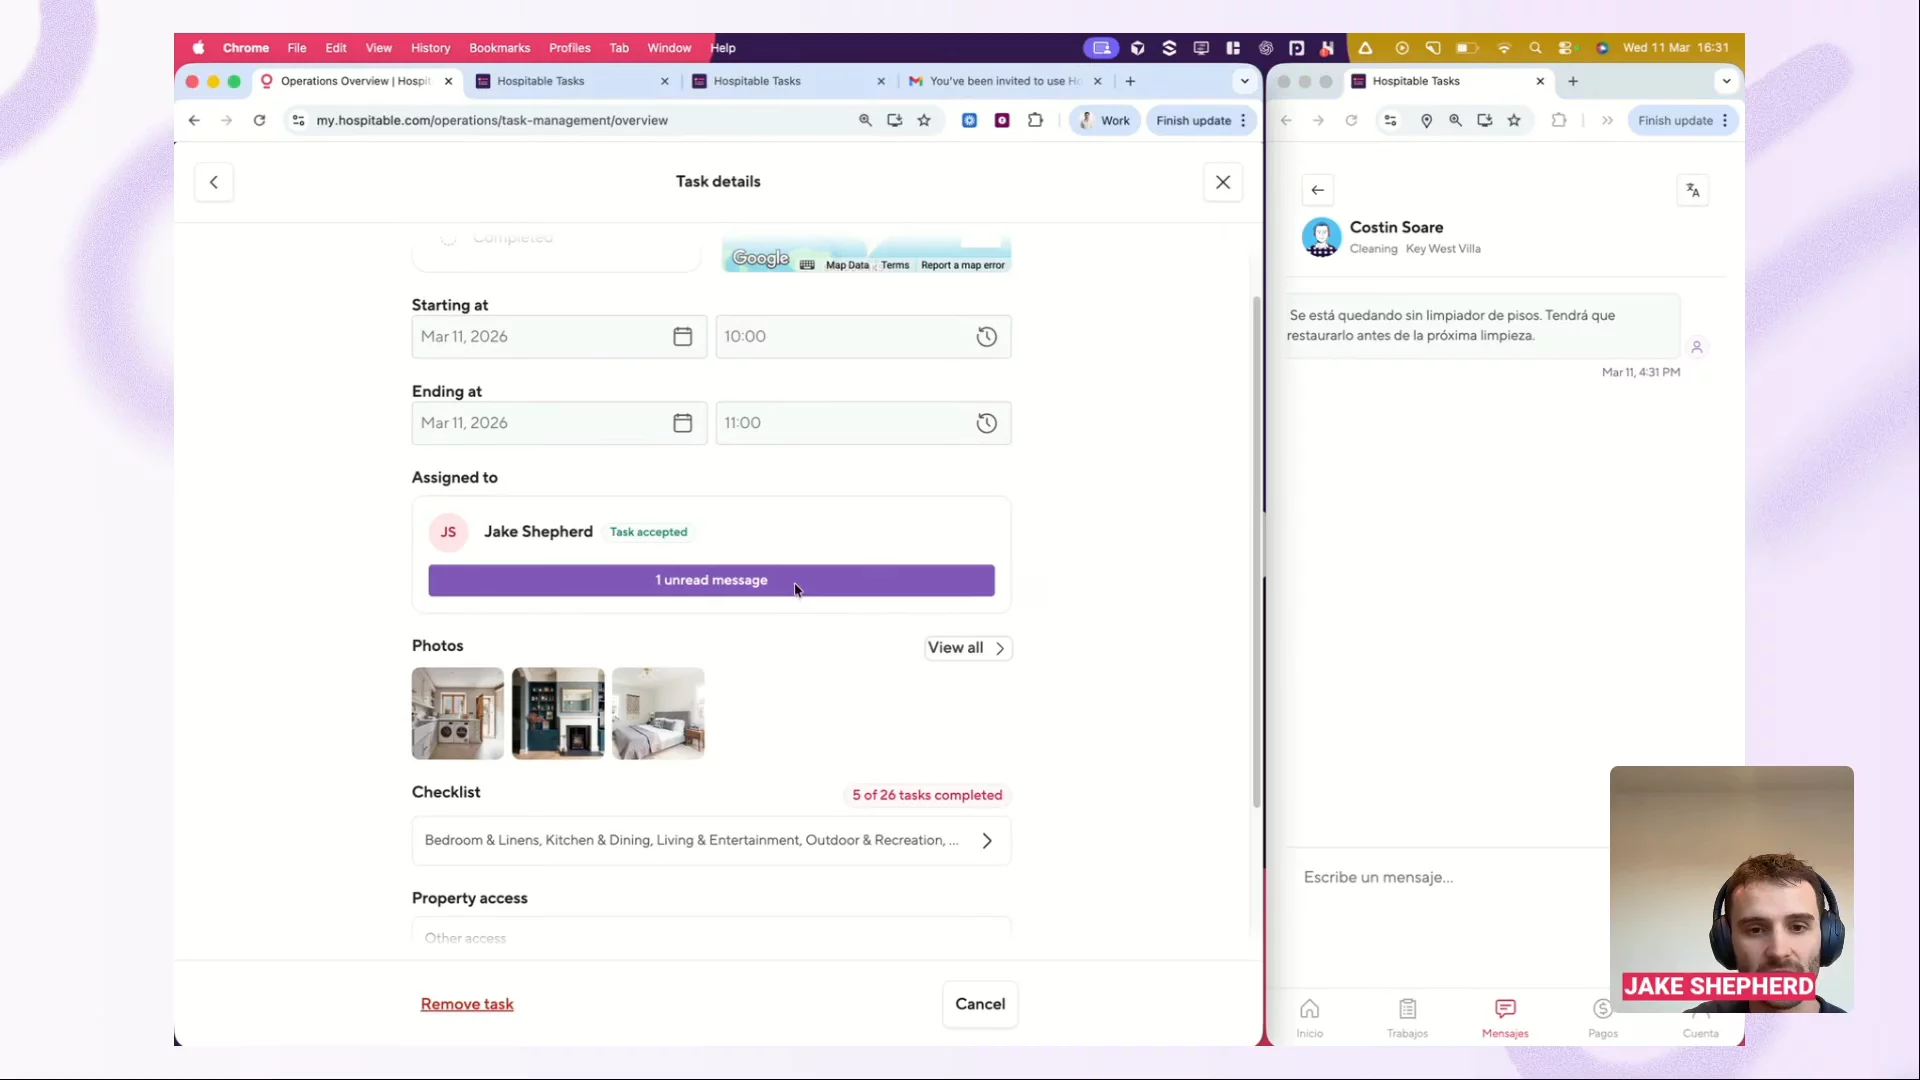Click the Remove task link
Viewport: 1920px width, 1080px height.
(466, 1004)
